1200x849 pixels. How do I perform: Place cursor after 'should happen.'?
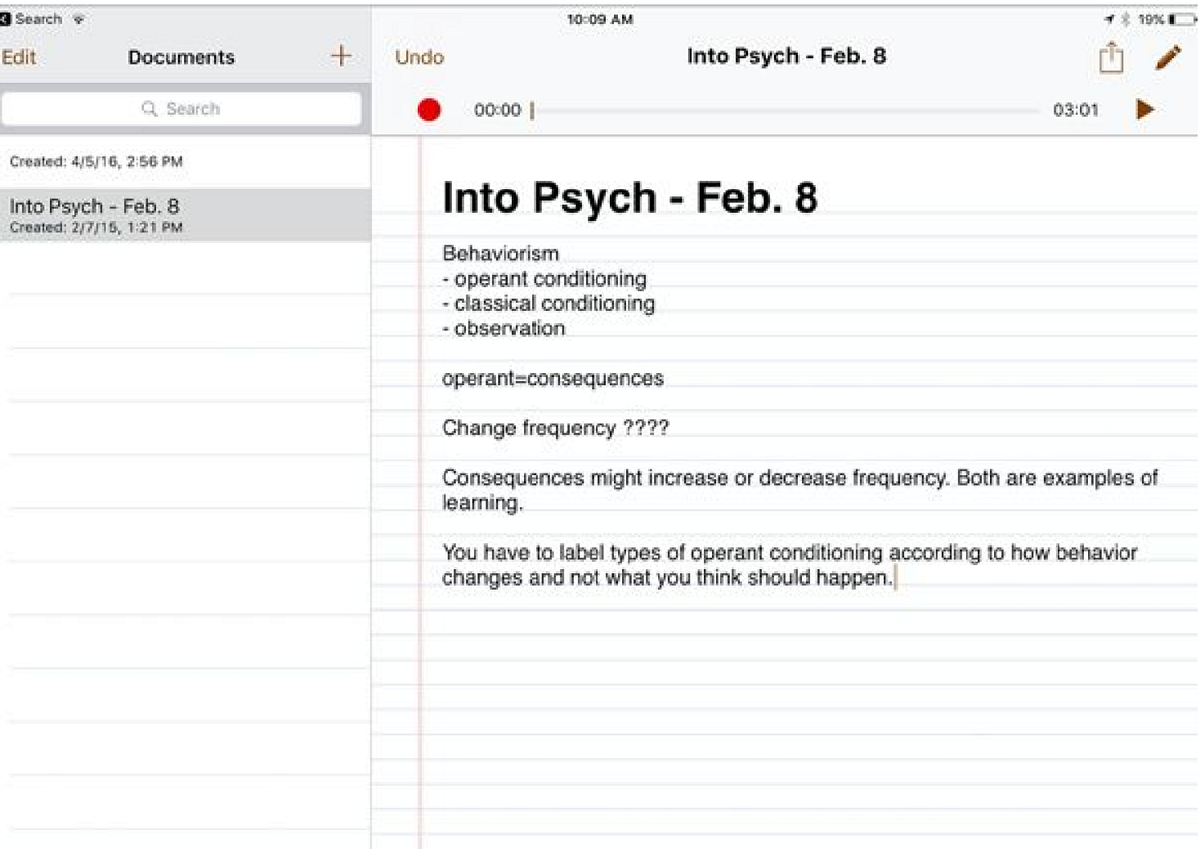click(895, 578)
